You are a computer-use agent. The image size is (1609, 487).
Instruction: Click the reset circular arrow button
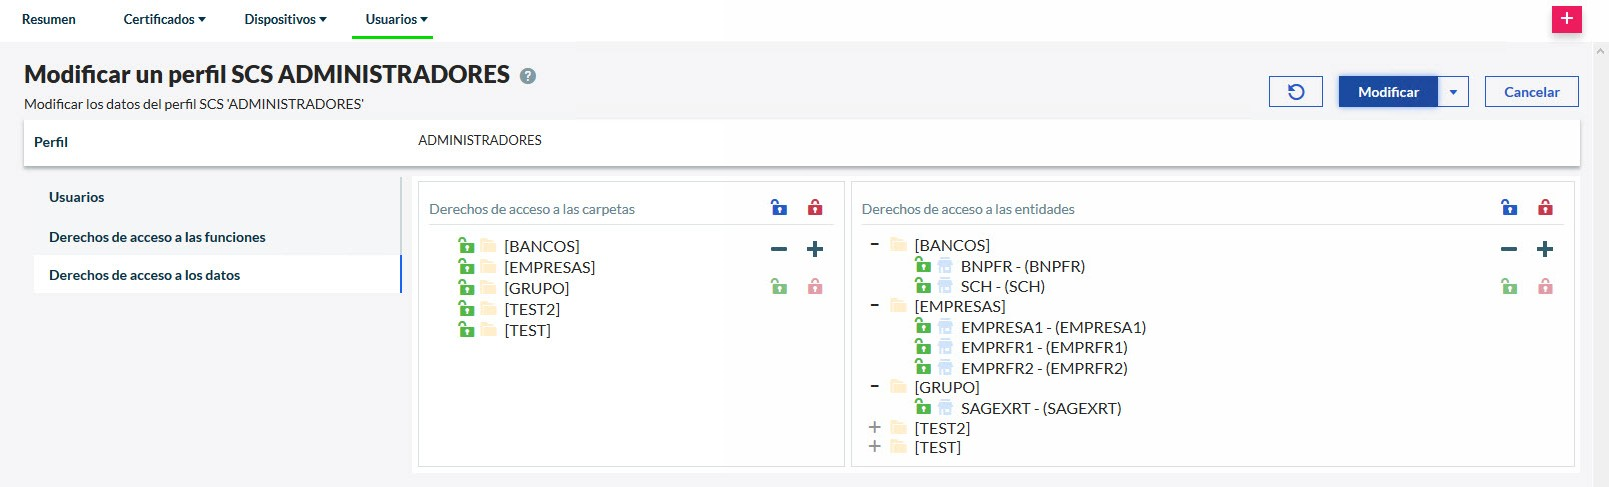(1295, 92)
